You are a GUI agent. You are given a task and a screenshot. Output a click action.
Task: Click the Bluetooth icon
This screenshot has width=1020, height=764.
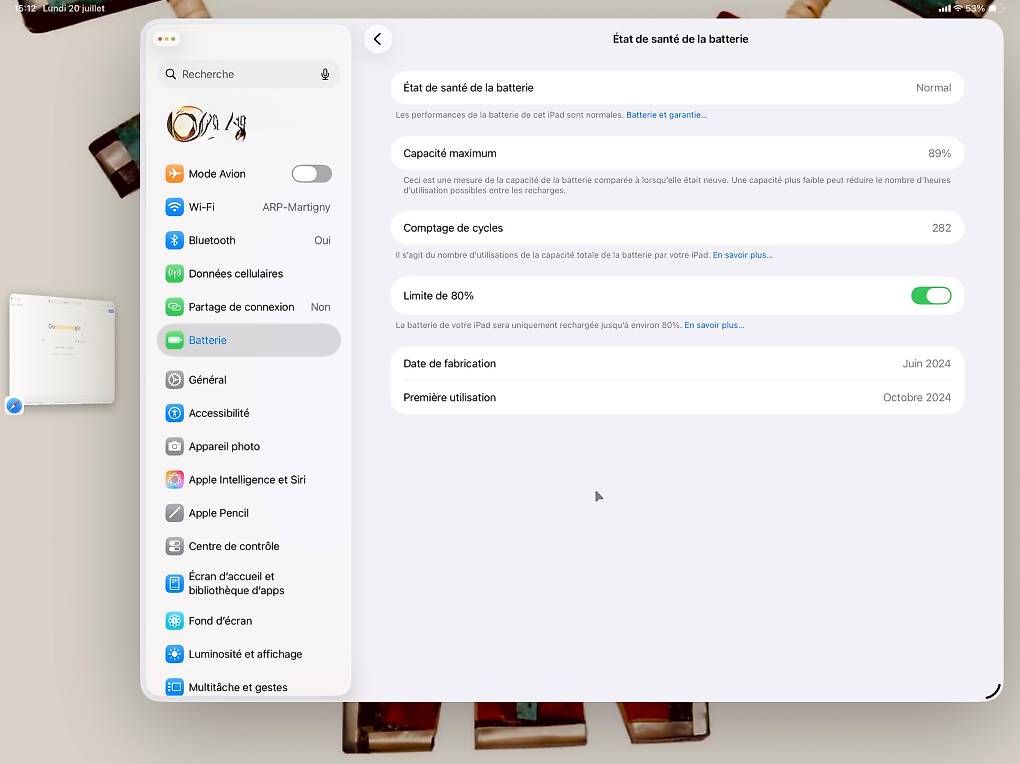[174, 240]
